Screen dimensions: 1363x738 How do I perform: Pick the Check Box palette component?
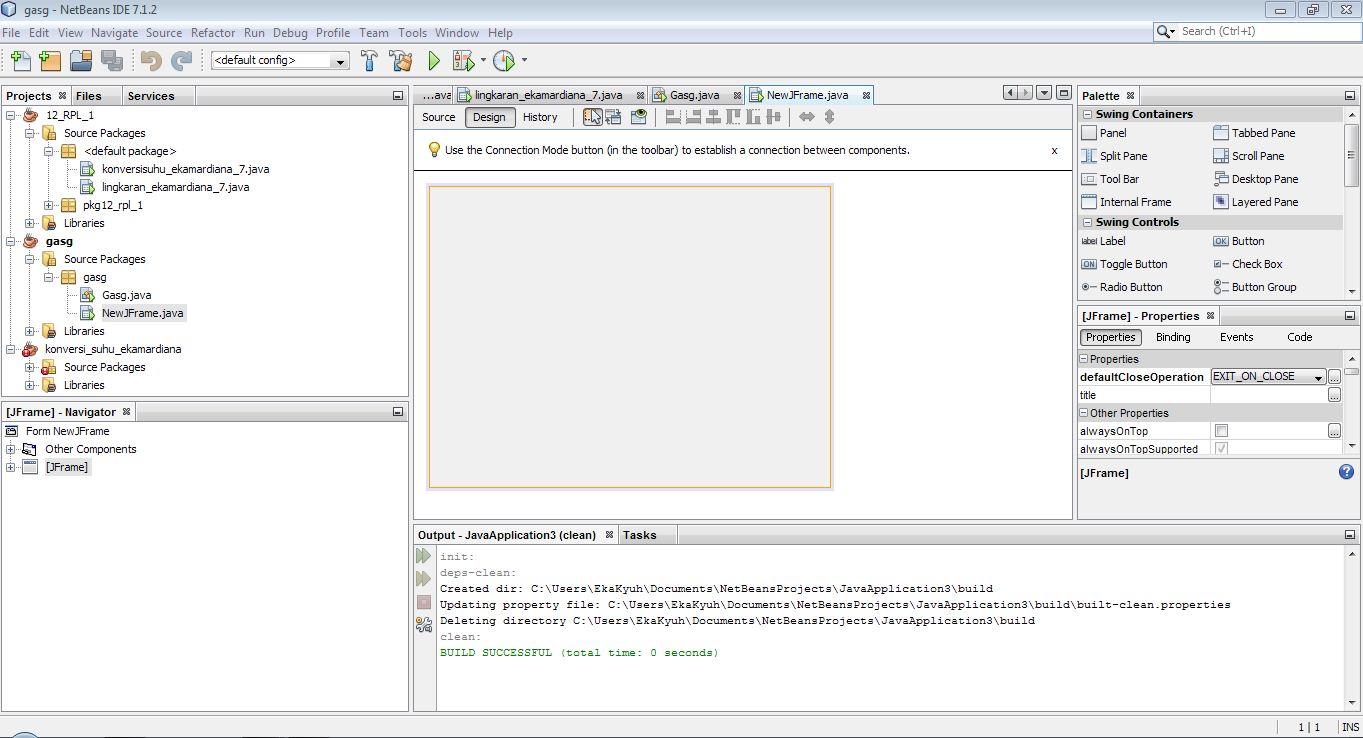pos(1248,264)
